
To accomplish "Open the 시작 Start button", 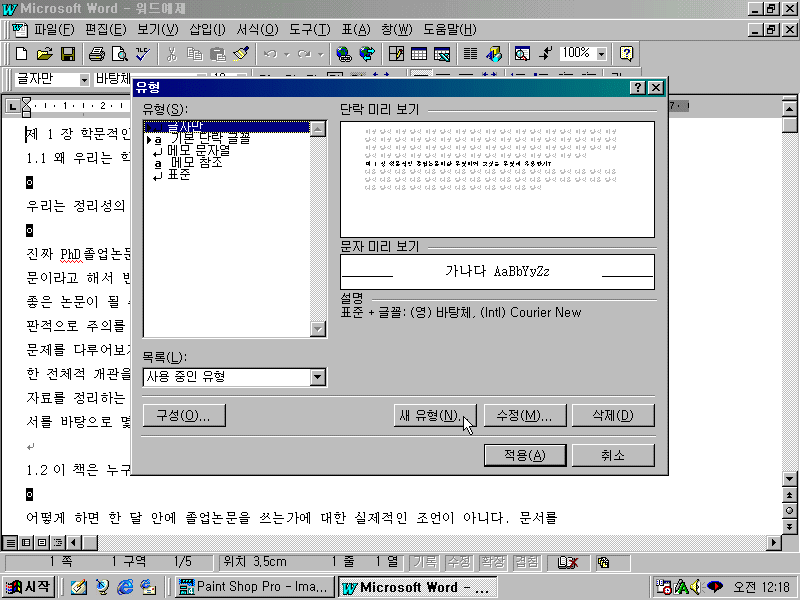I will point(29,587).
